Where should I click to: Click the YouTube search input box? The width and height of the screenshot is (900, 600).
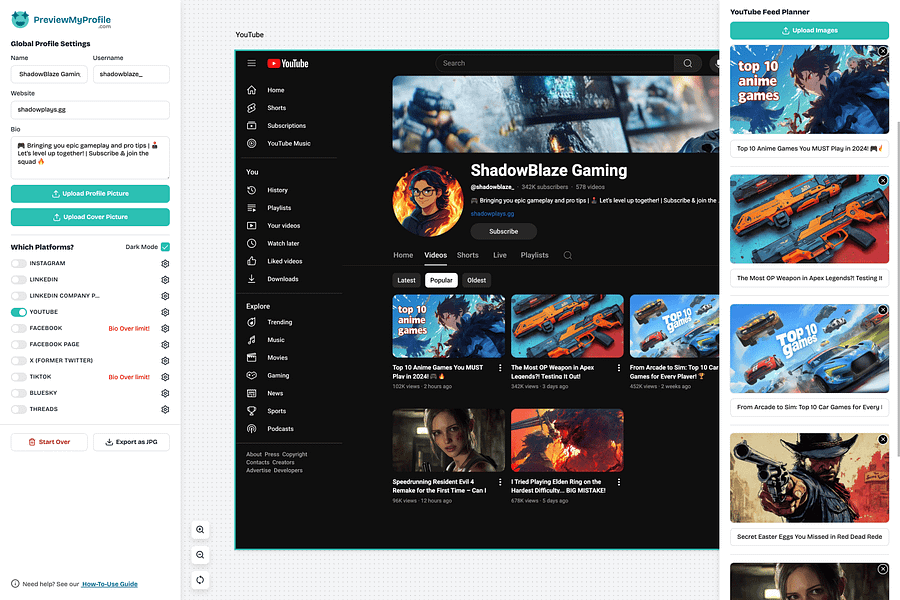(555, 63)
